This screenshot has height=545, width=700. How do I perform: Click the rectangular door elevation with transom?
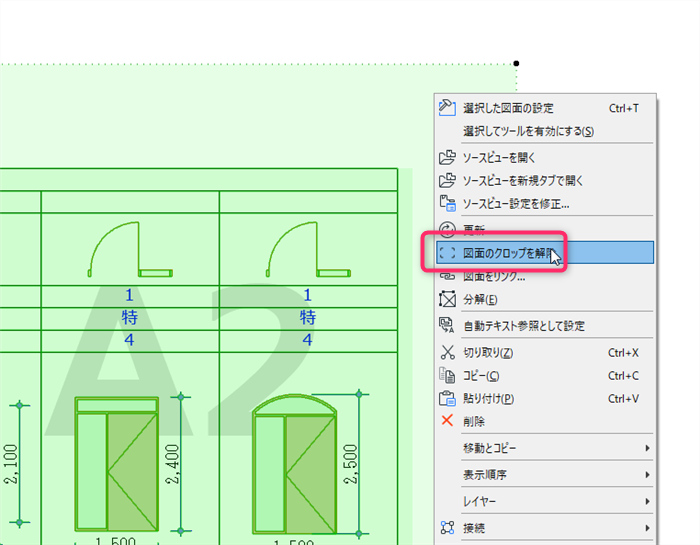(x=117, y=464)
